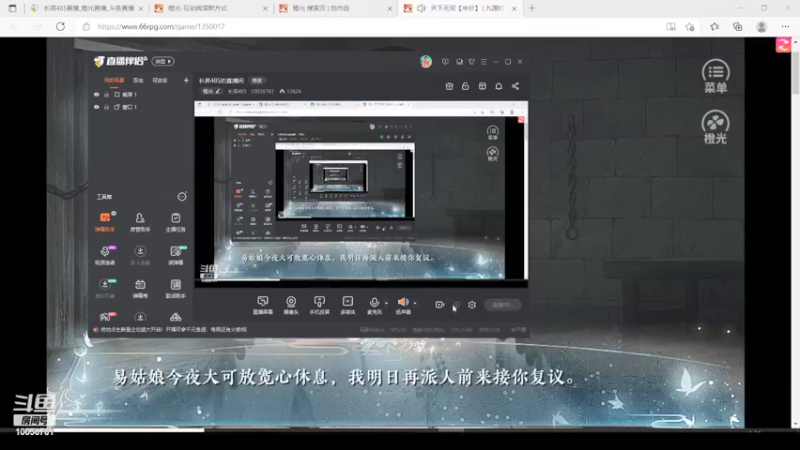The height and width of the screenshot is (450, 800).
Task: Toggle visibility eye of source 截屏 1
Action: tap(96, 94)
